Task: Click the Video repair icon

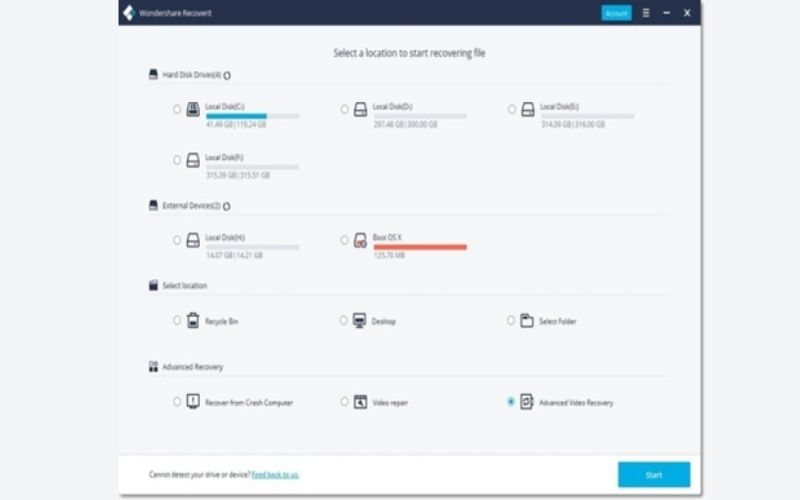Action: pos(359,402)
